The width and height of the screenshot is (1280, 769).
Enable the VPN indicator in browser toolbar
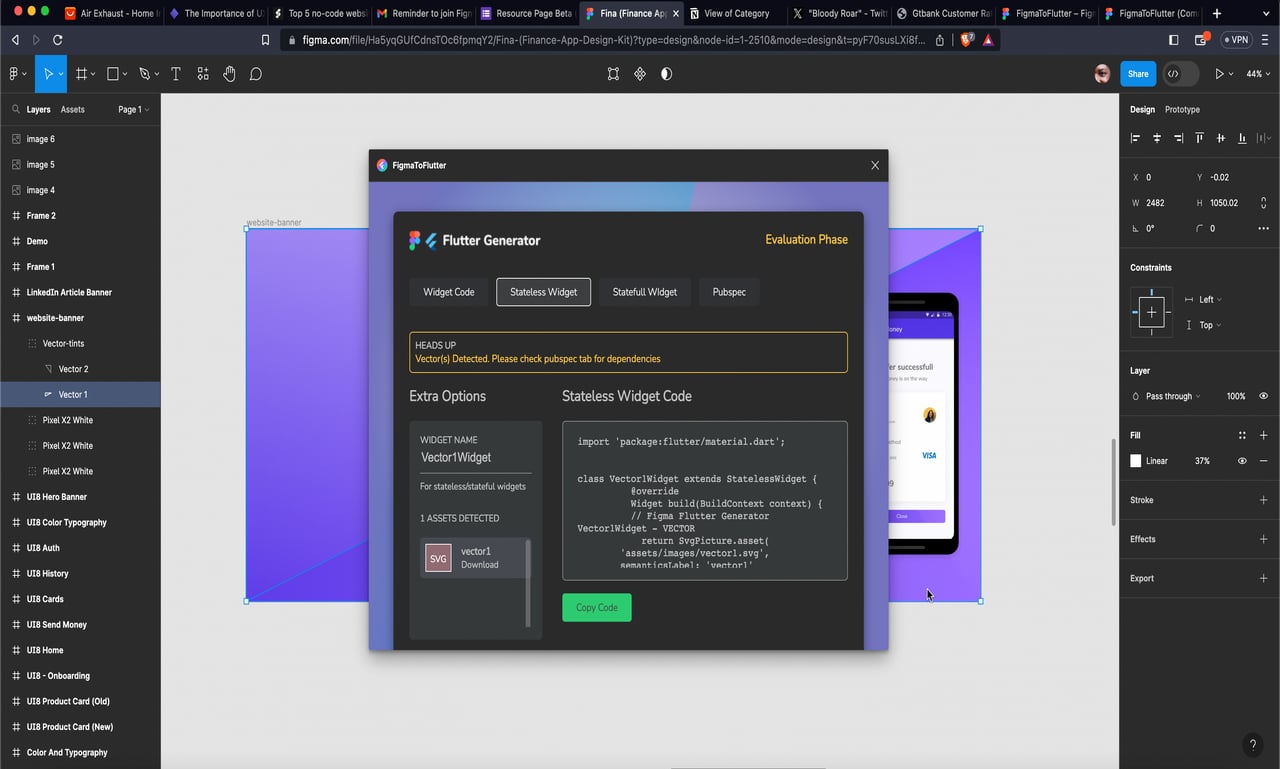[x=1237, y=40]
